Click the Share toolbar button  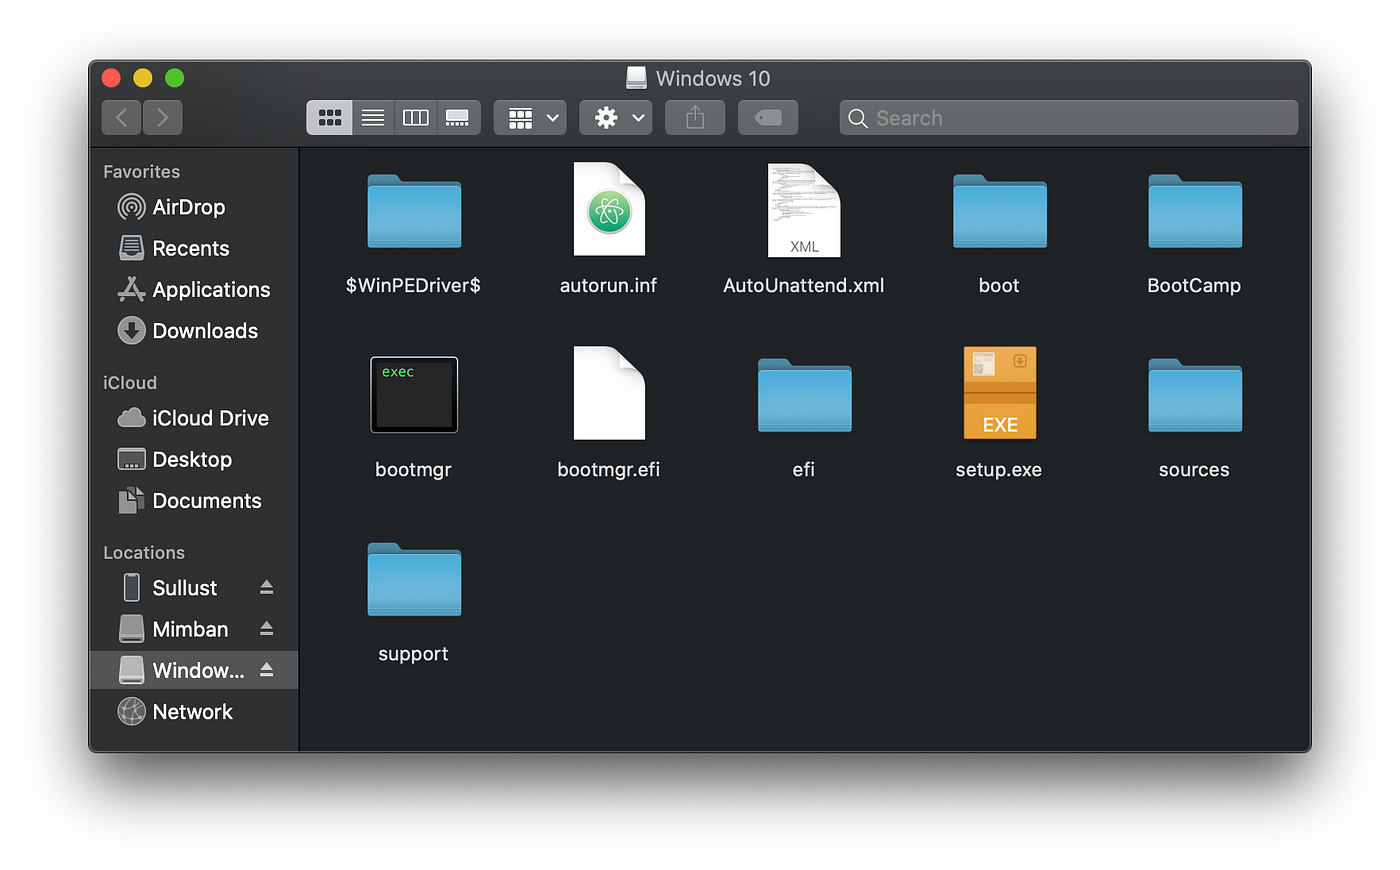695,118
